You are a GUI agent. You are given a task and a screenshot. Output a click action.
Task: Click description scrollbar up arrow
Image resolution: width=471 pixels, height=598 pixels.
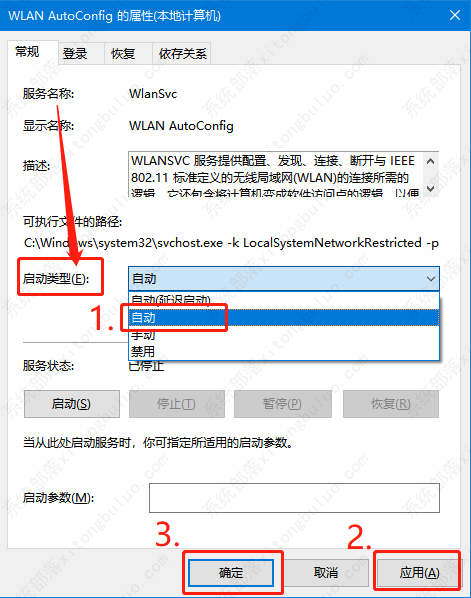431,161
